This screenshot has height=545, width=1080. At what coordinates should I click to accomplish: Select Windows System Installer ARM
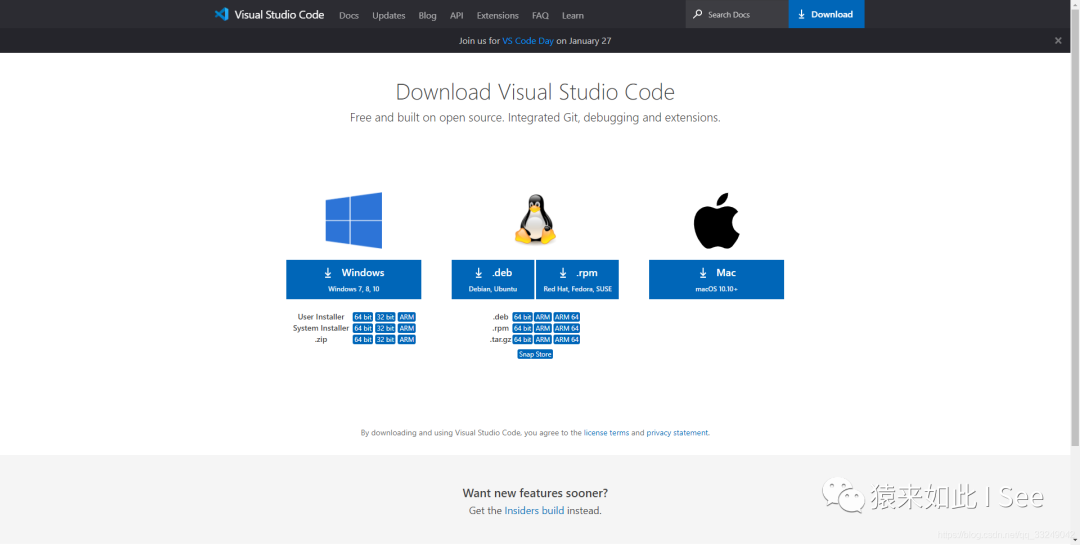[406, 329]
